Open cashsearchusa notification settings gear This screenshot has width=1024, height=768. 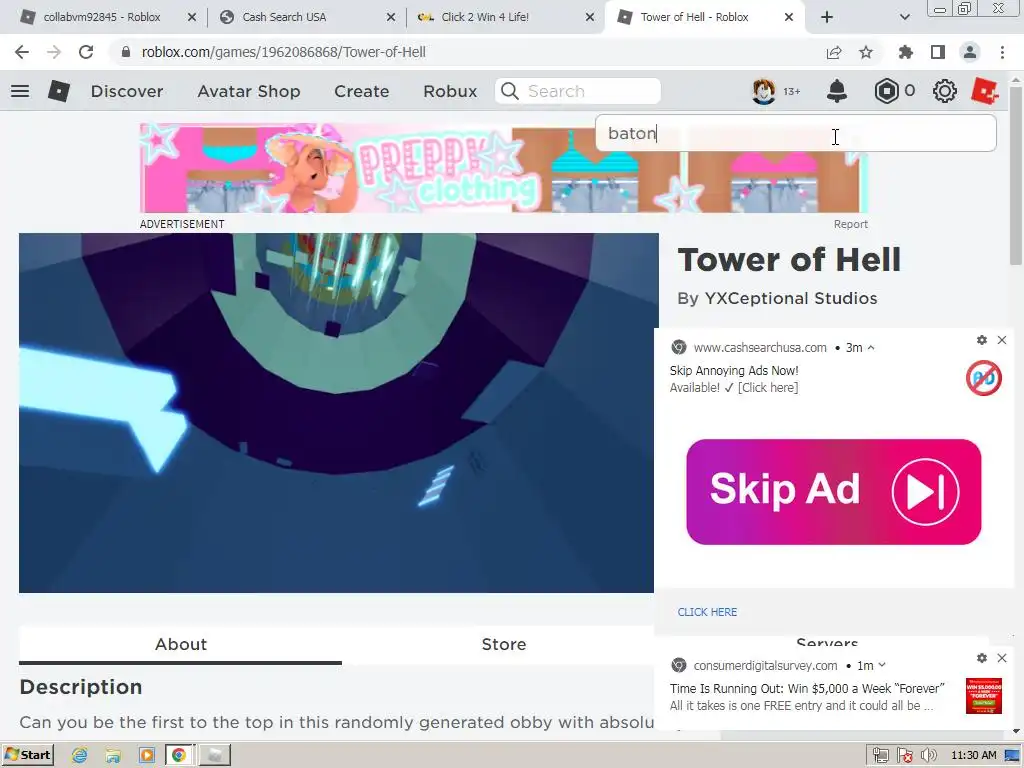[982, 340]
